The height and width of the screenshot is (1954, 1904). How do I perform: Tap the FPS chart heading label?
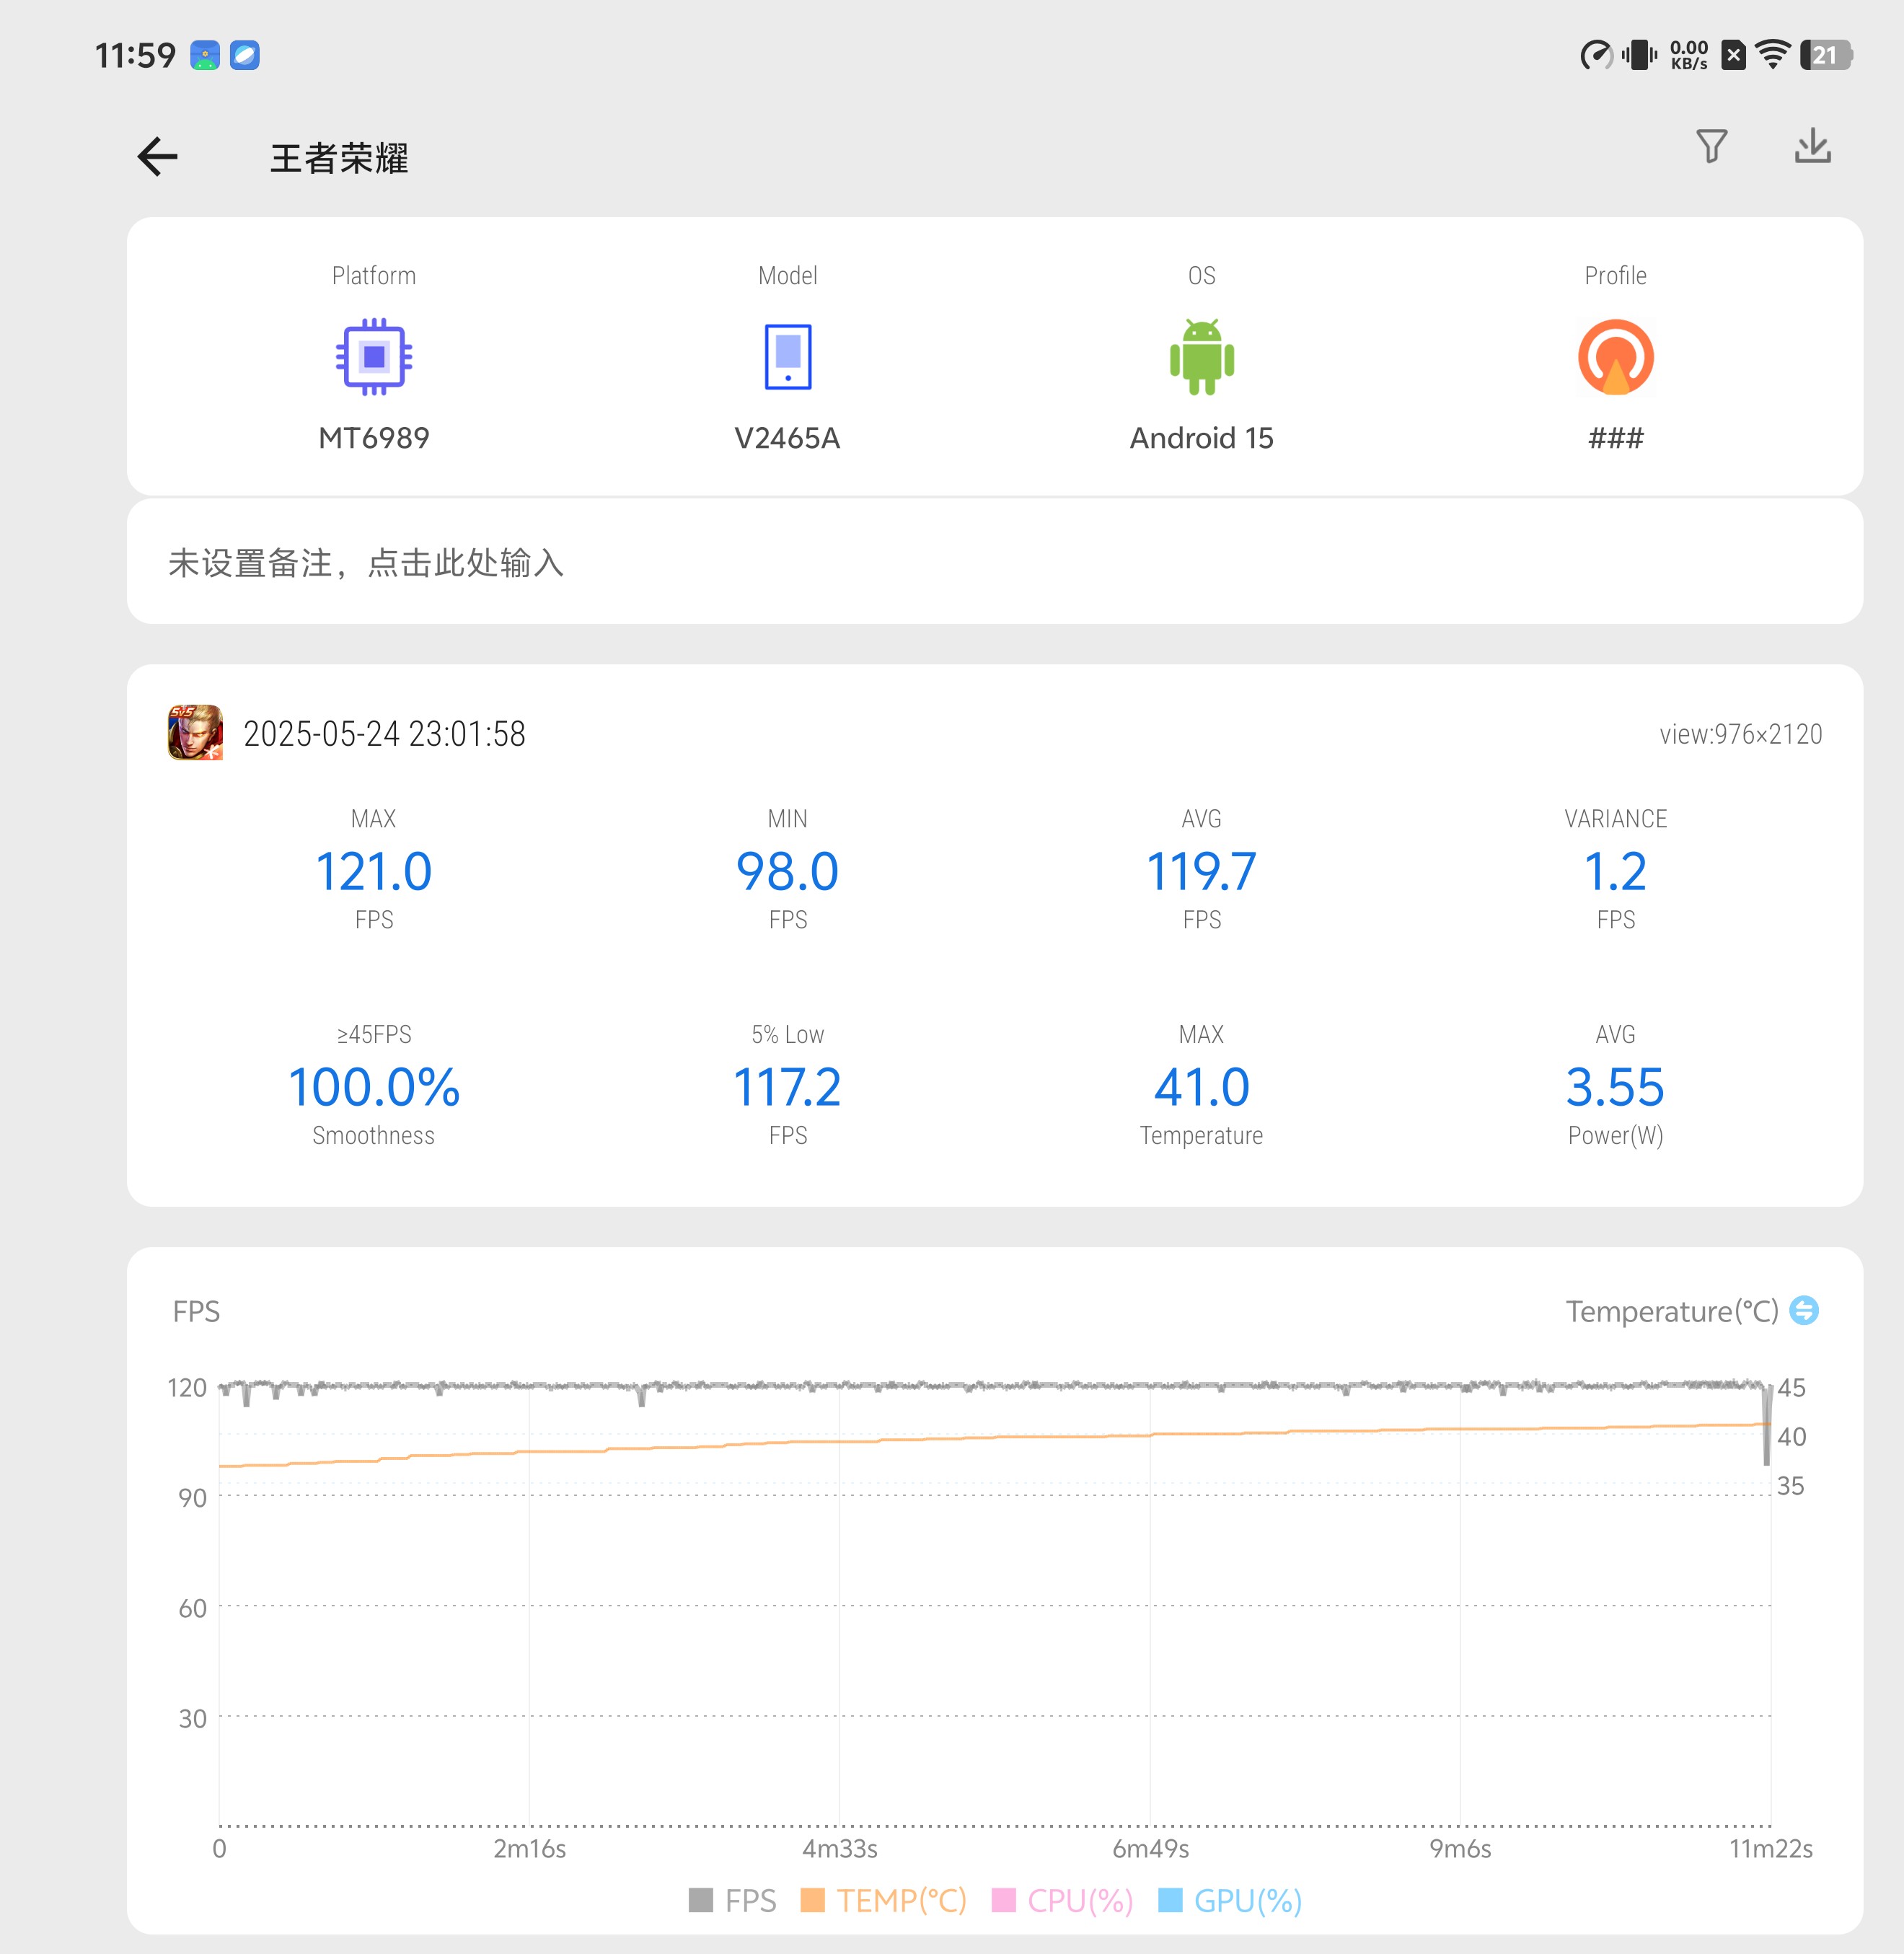196,1311
